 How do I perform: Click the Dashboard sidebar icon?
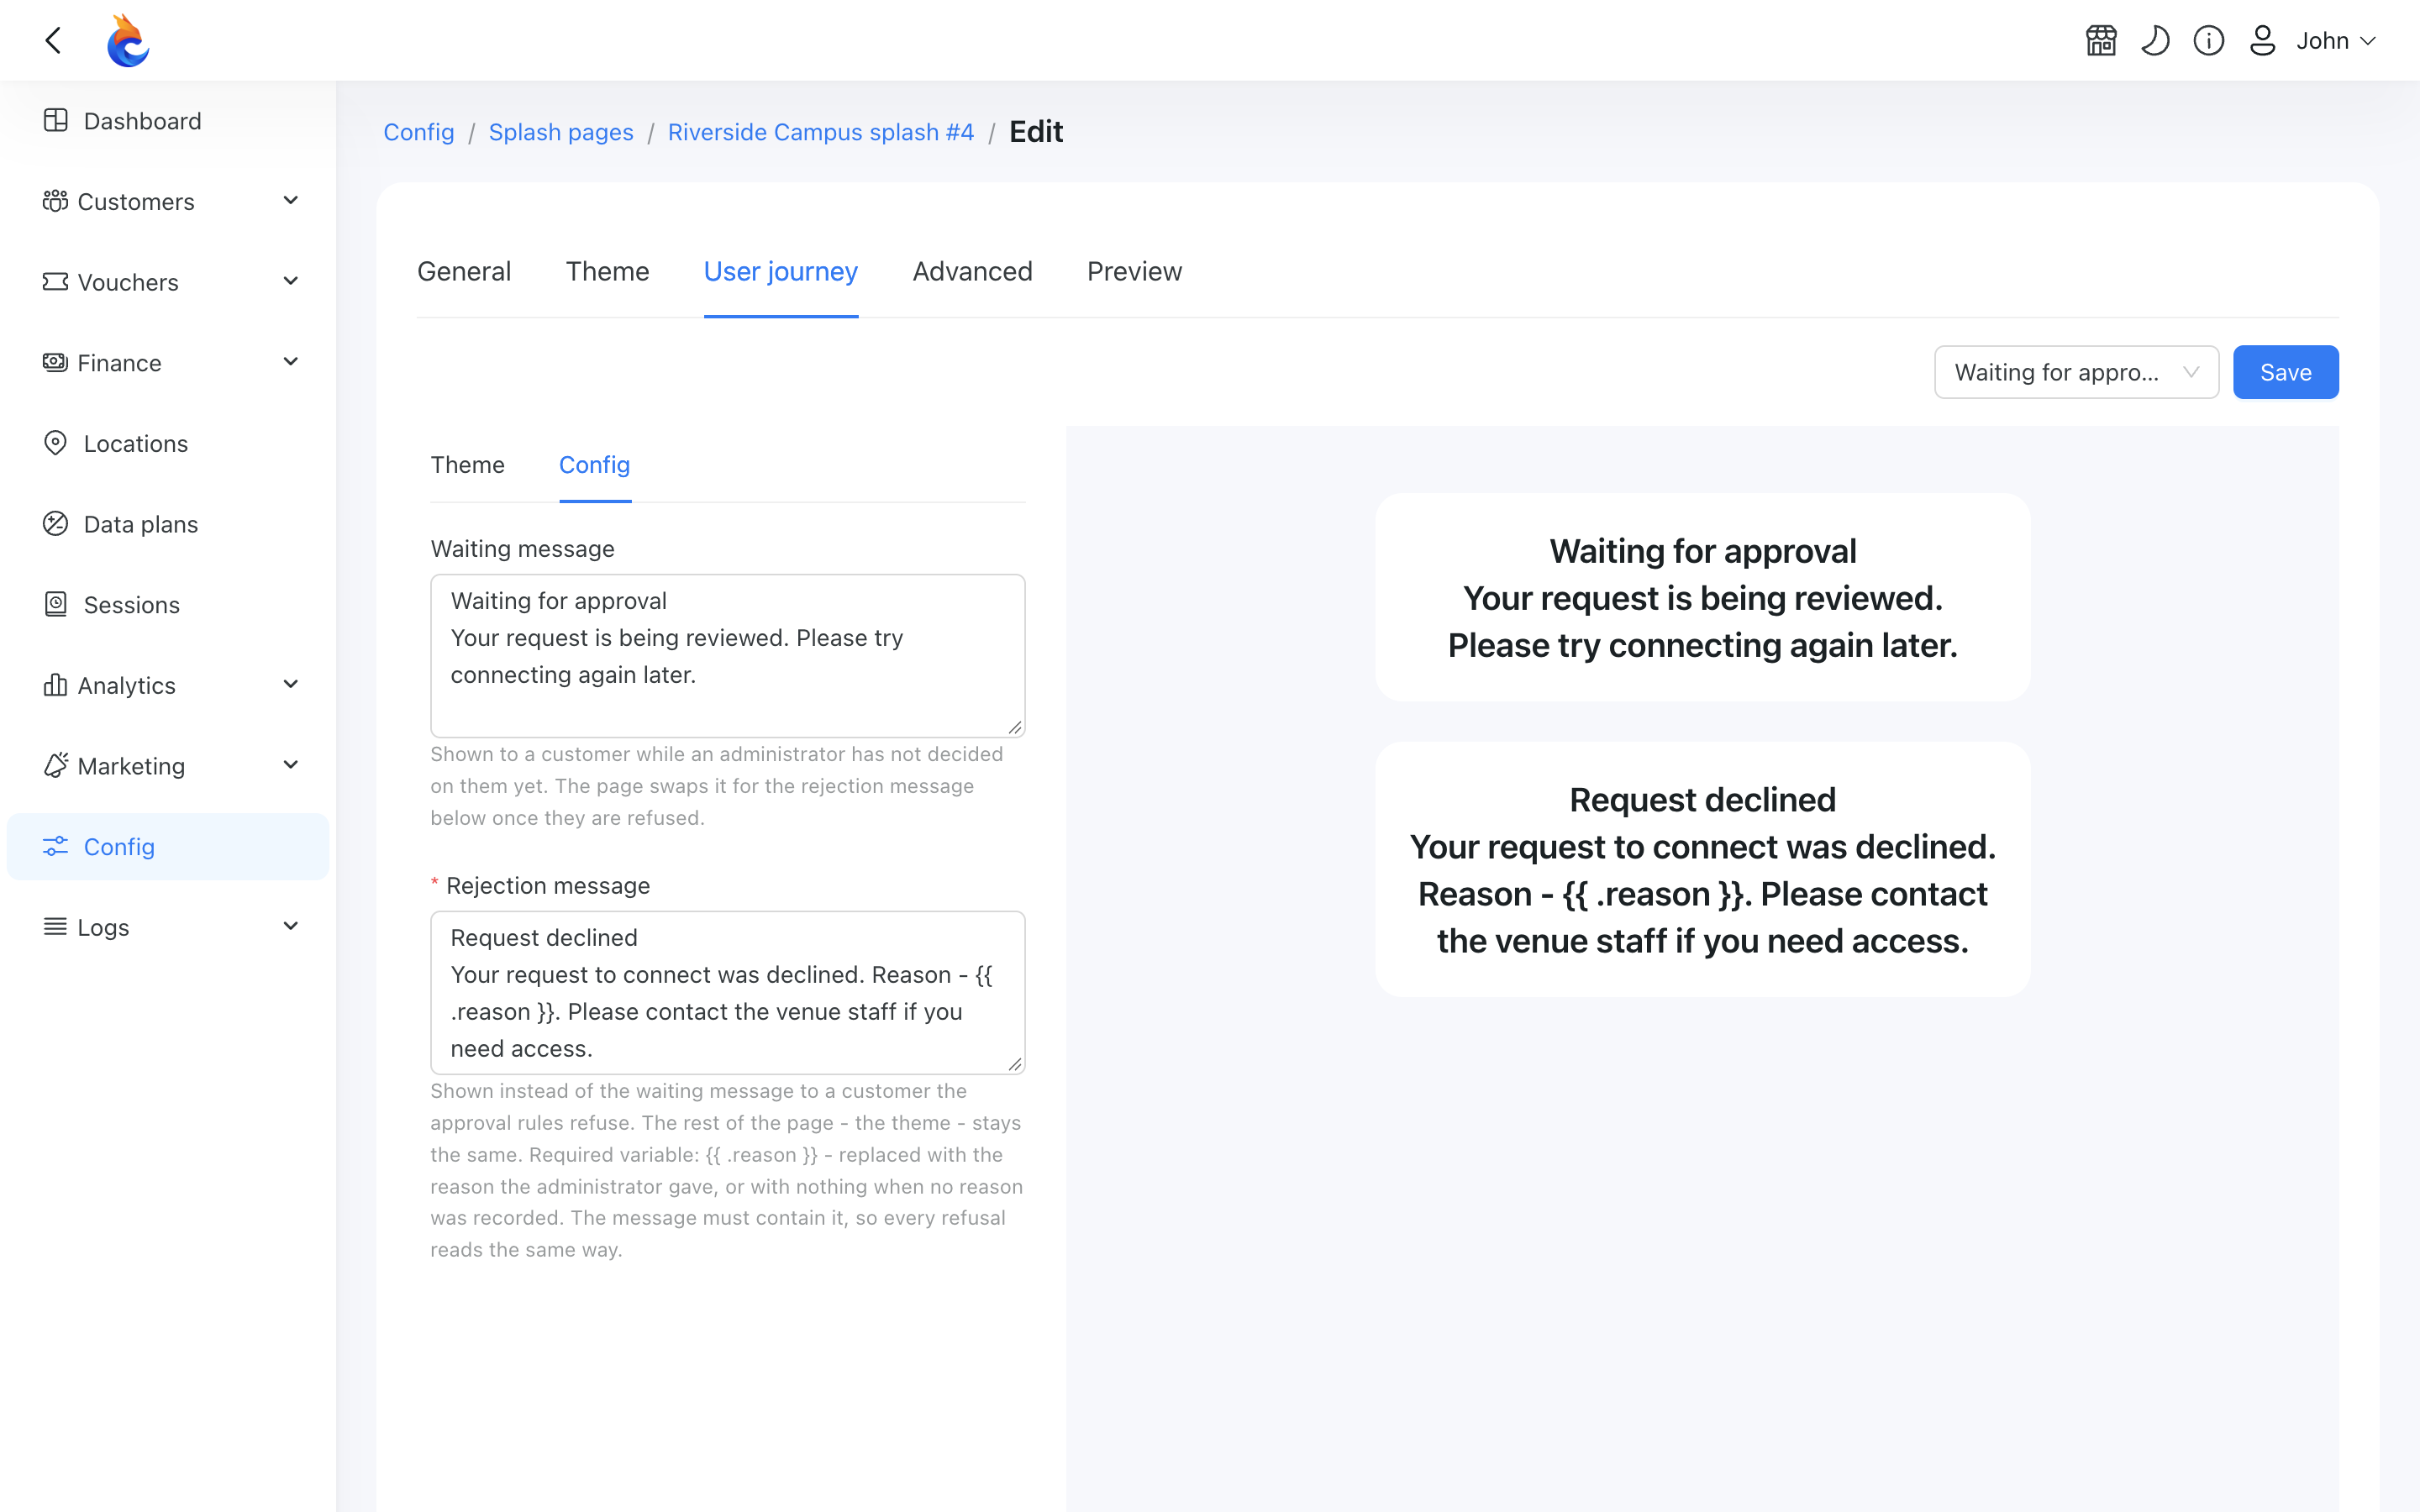(x=56, y=120)
